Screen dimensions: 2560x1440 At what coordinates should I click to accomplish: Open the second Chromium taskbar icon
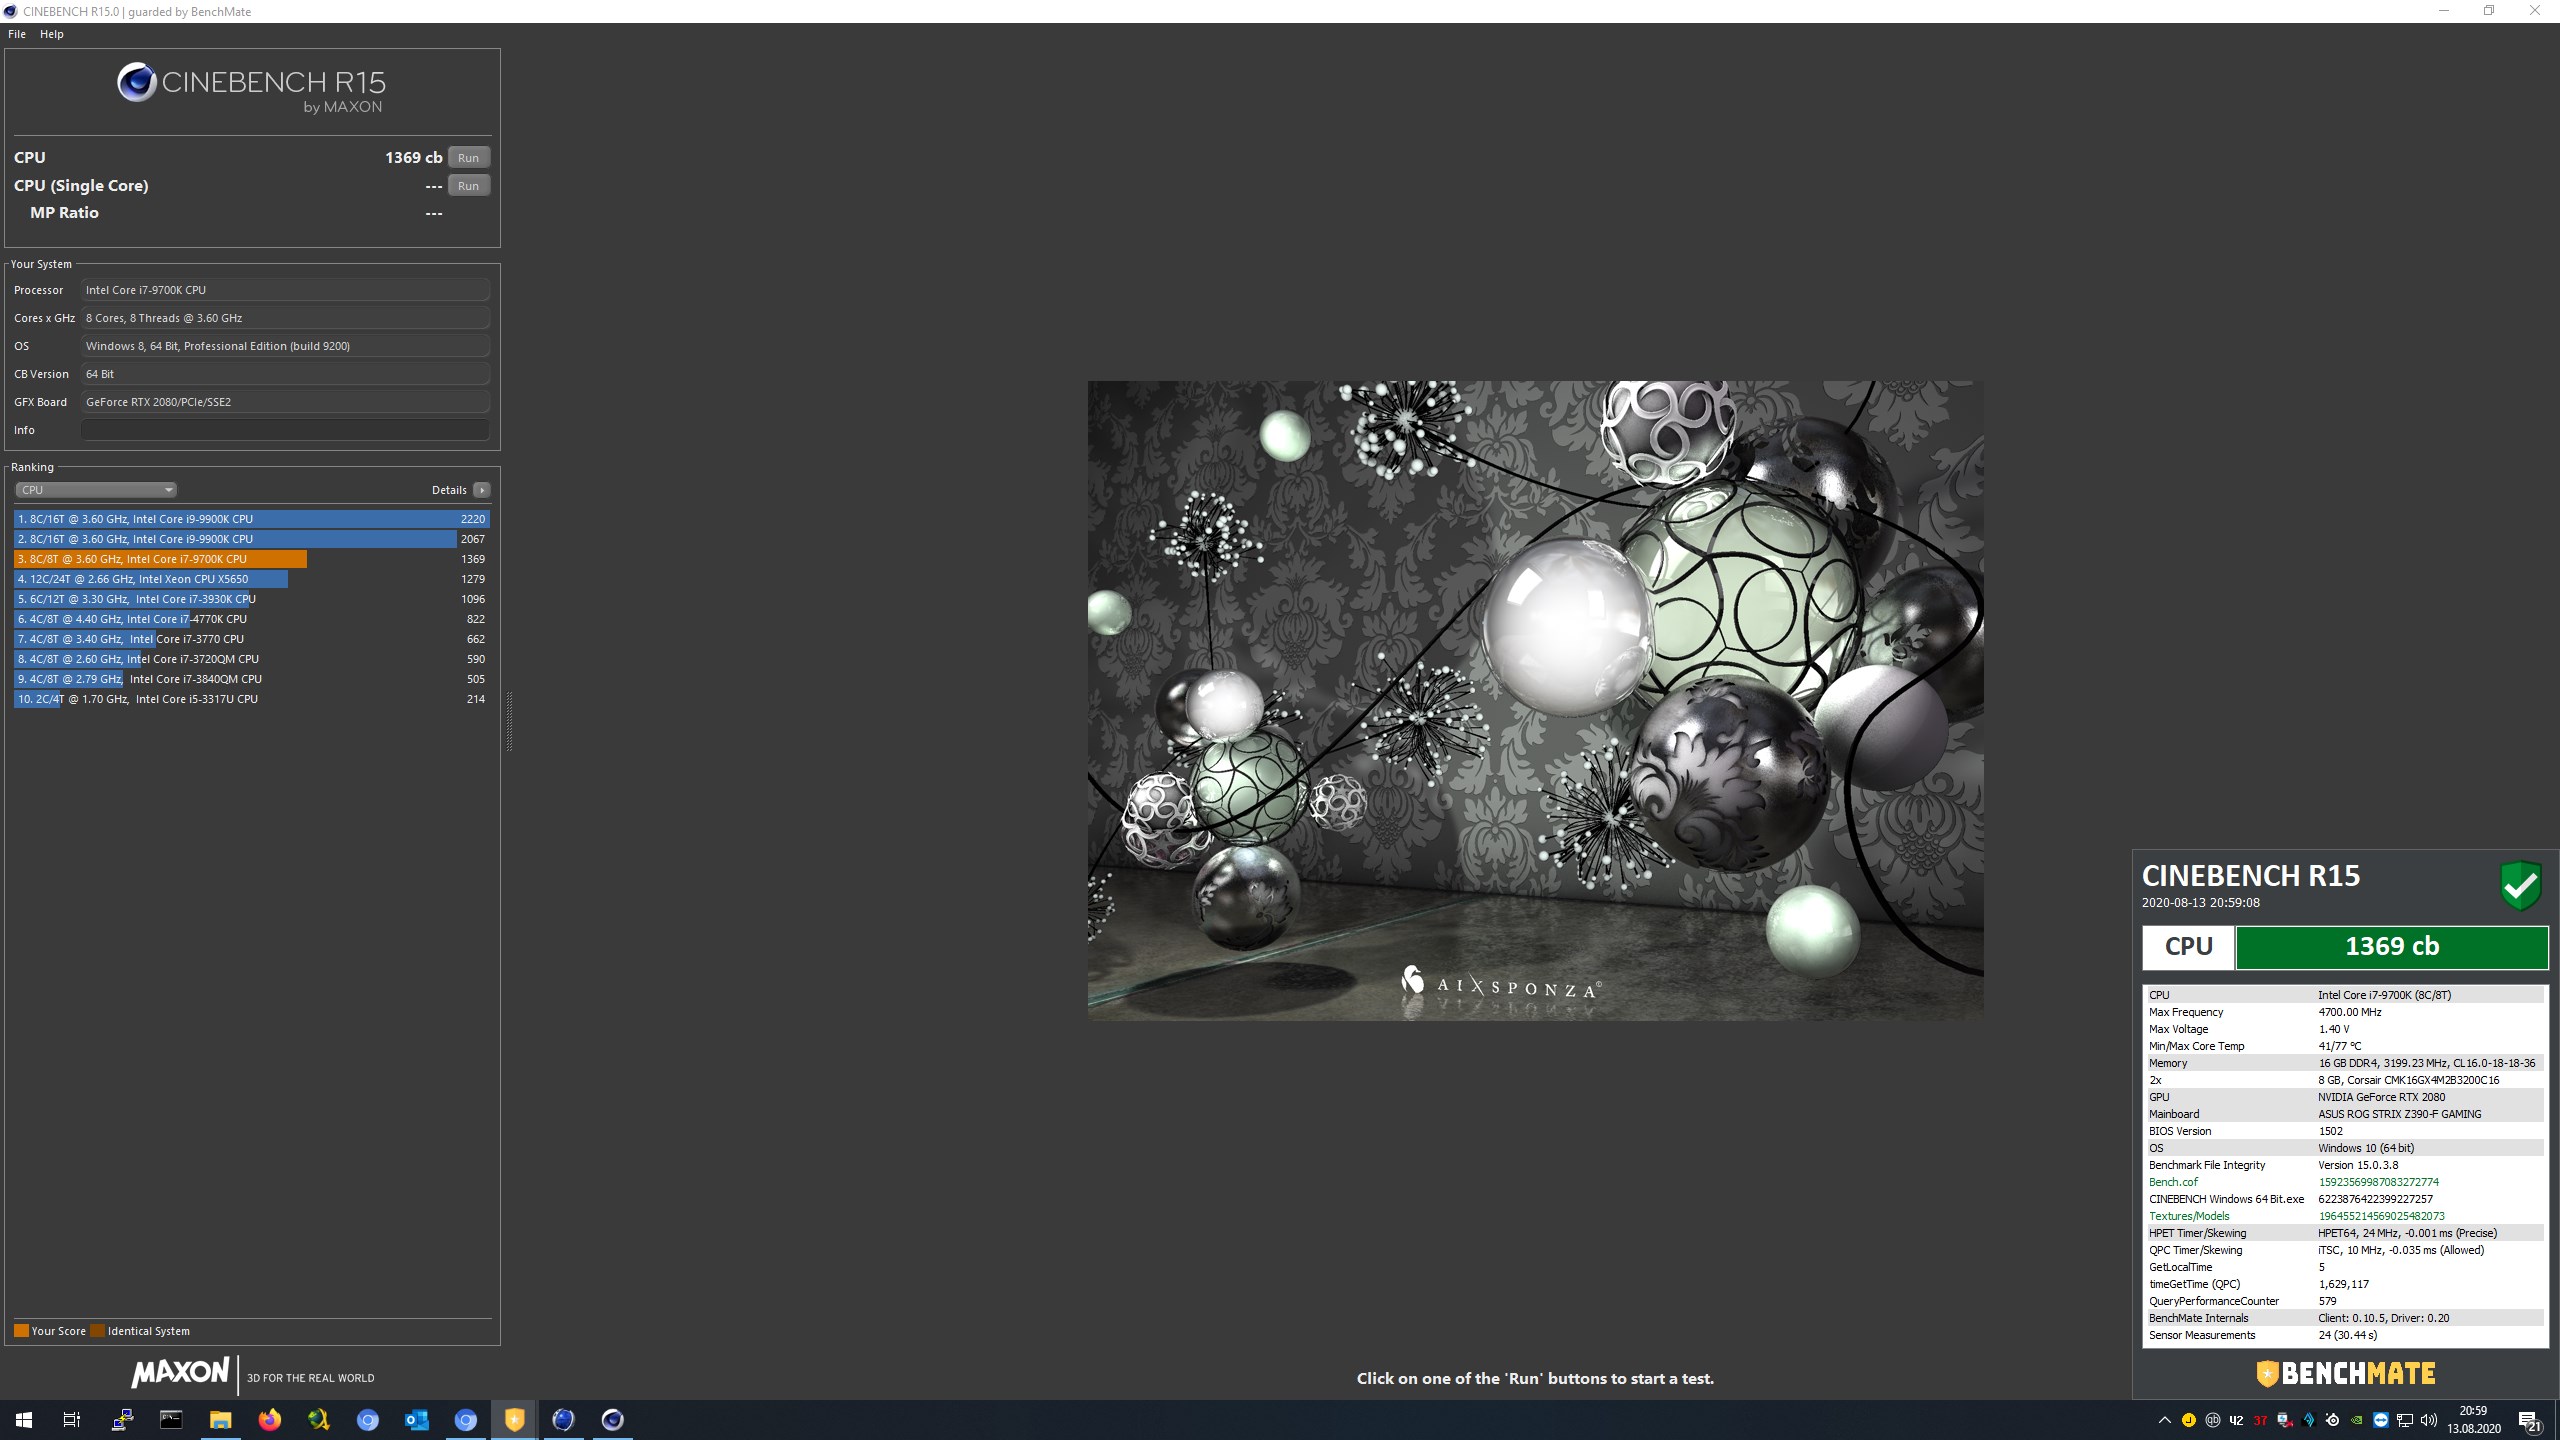pos(466,1420)
